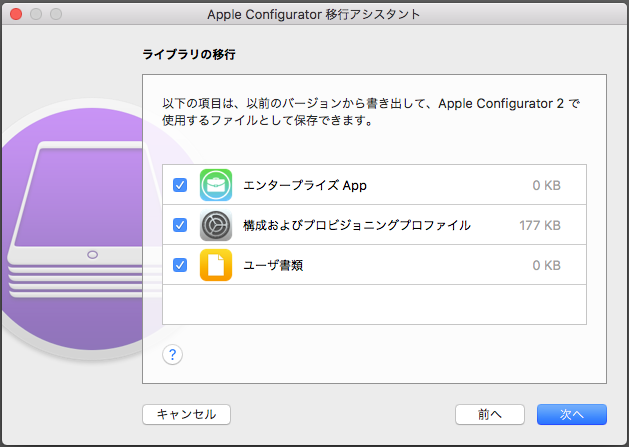Close the window with the red button

(16, 14)
